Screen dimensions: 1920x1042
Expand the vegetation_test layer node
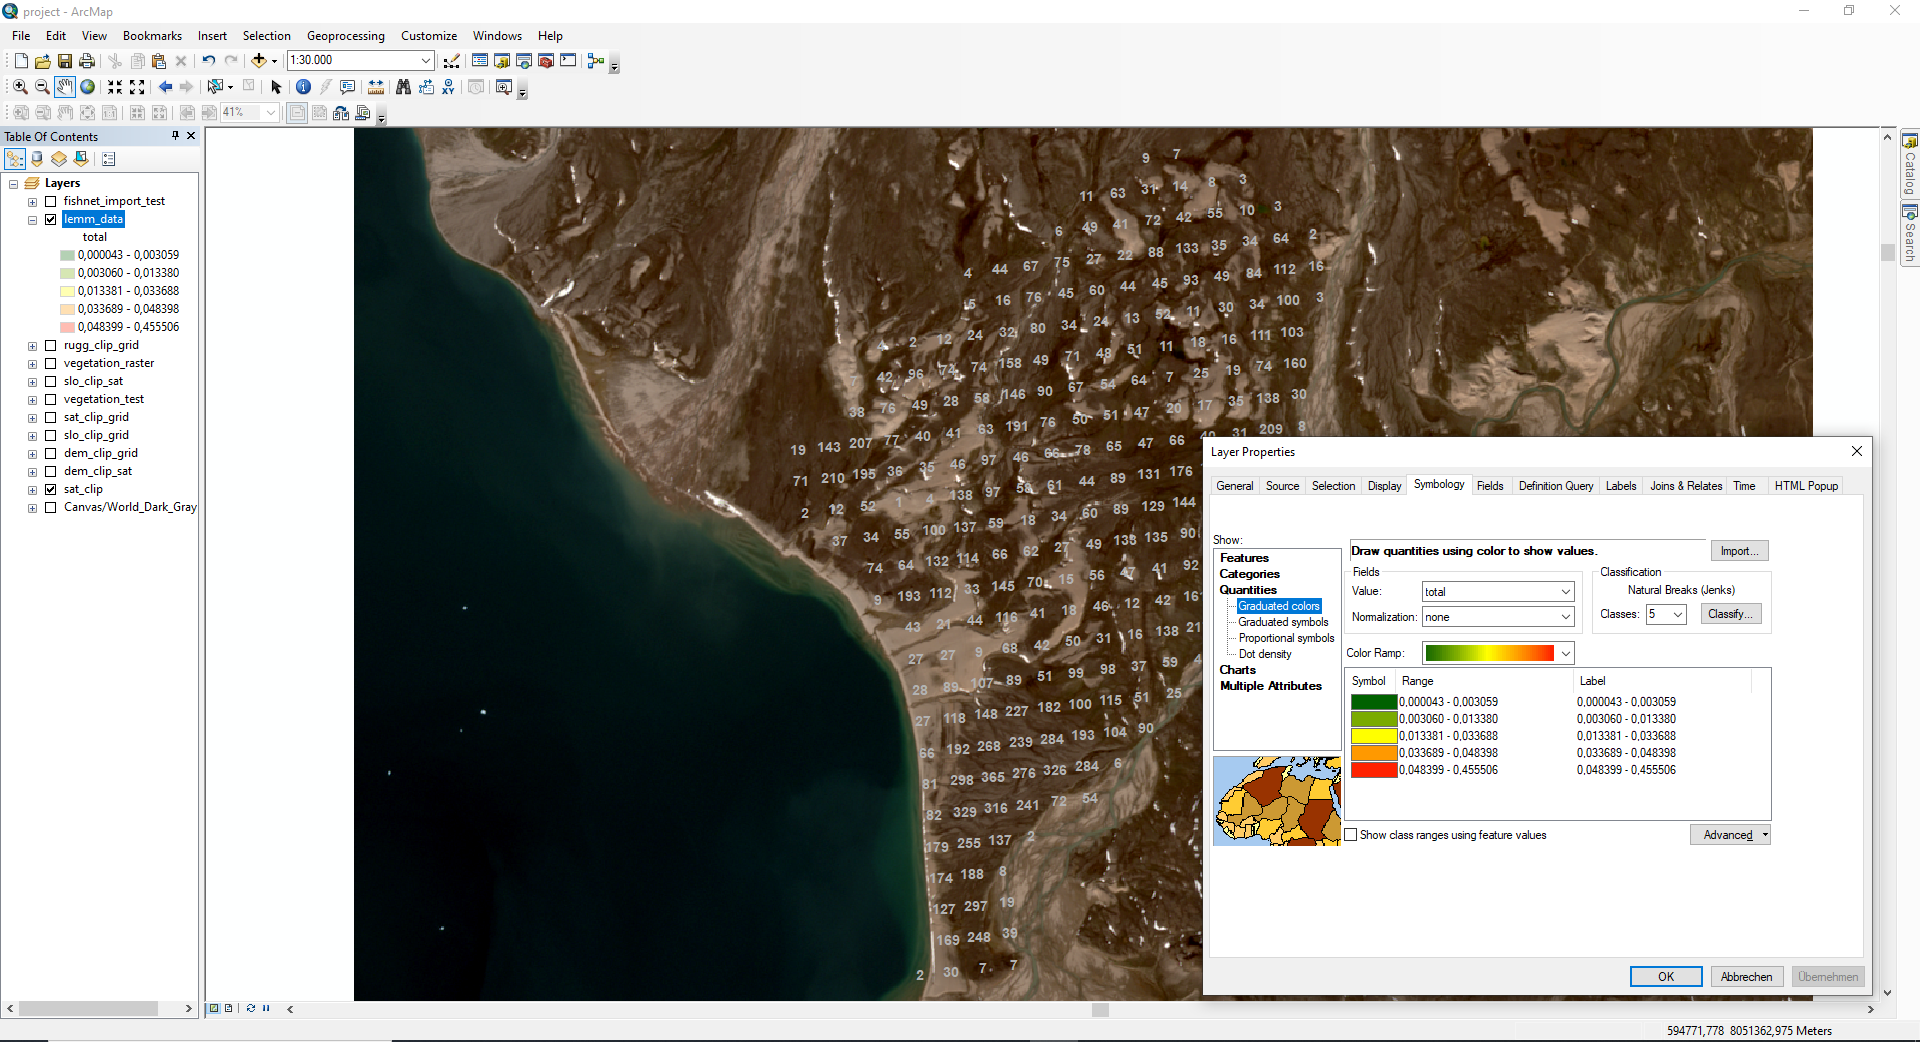pyautogui.click(x=32, y=400)
